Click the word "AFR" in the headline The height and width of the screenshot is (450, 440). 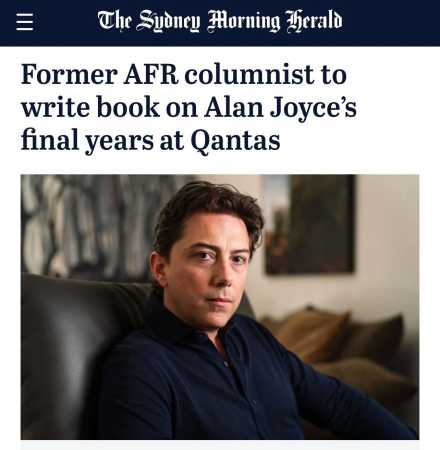point(151,74)
